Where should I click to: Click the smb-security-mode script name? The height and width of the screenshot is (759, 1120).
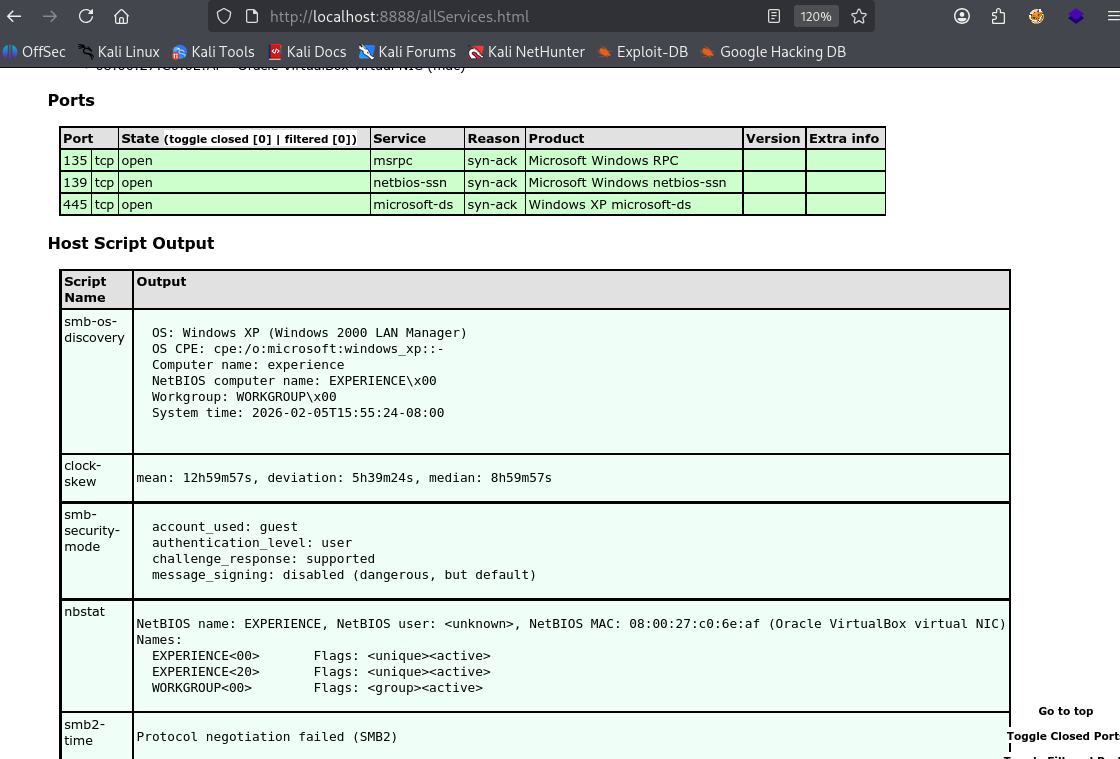(x=92, y=531)
